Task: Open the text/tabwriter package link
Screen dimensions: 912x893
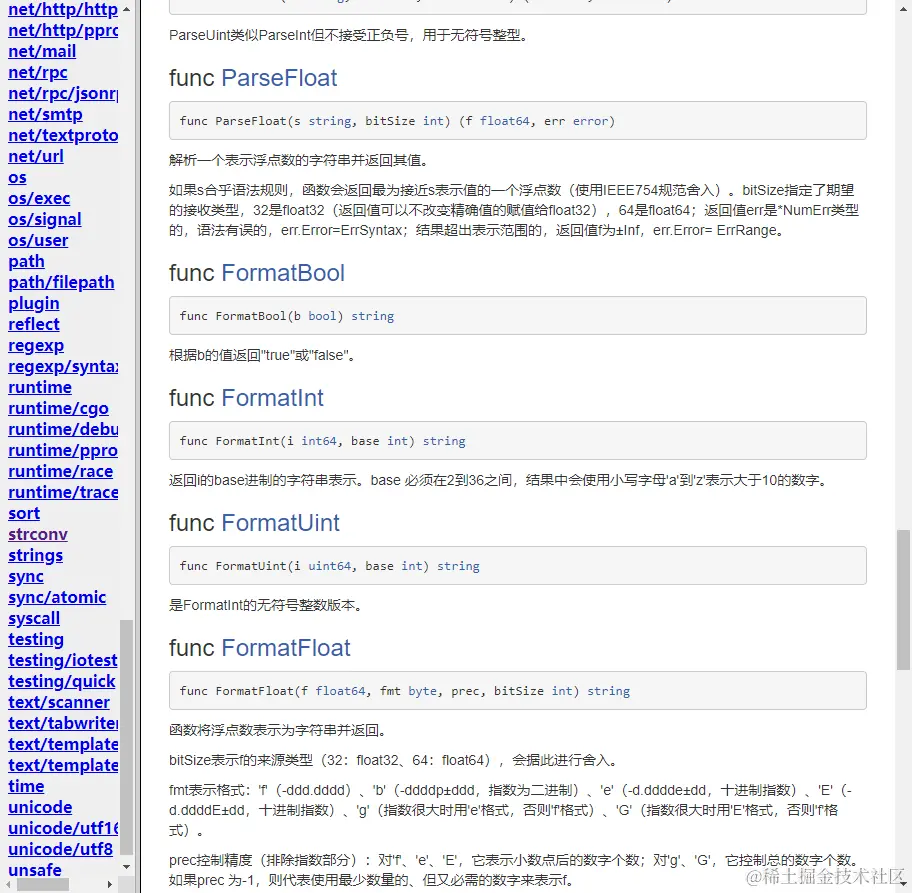Action: (x=63, y=723)
